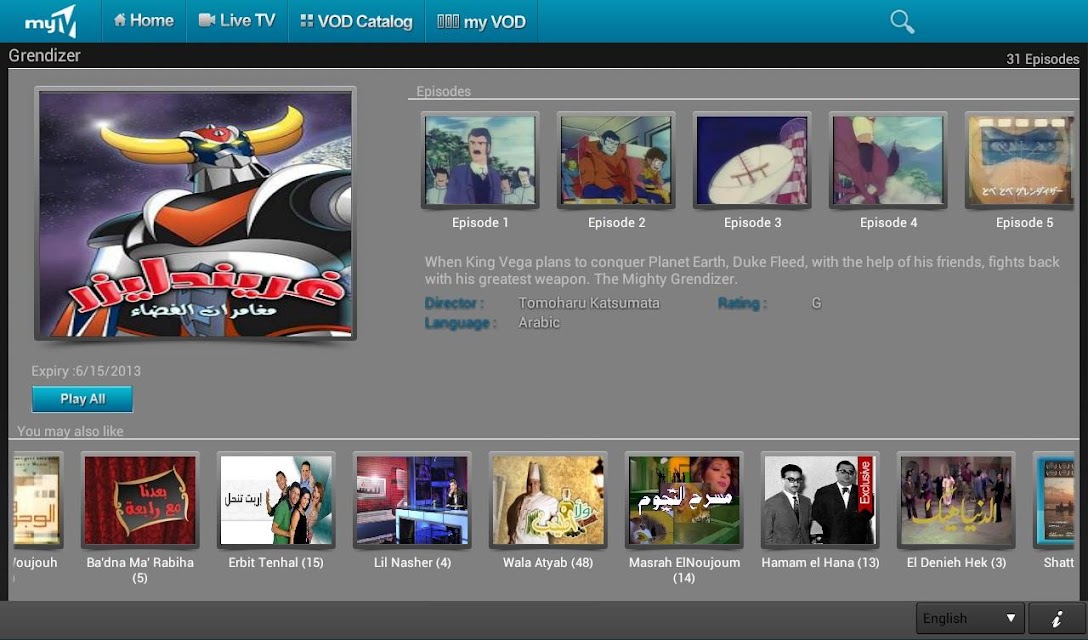The width and height of the screenshot is (1088, 640).
Task: Click the Language label
Action: click(x=460, y=323)
